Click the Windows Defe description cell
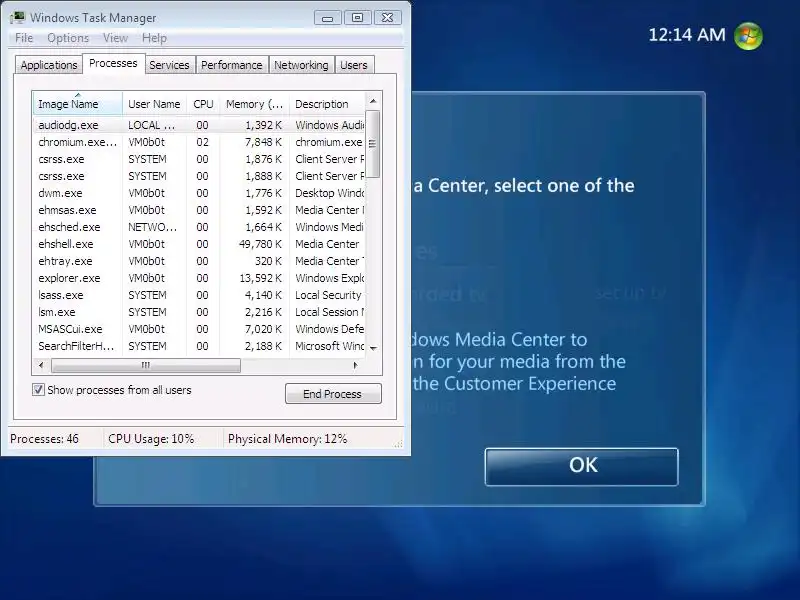Viewport: 800px width, 600px height. (330, 329)
